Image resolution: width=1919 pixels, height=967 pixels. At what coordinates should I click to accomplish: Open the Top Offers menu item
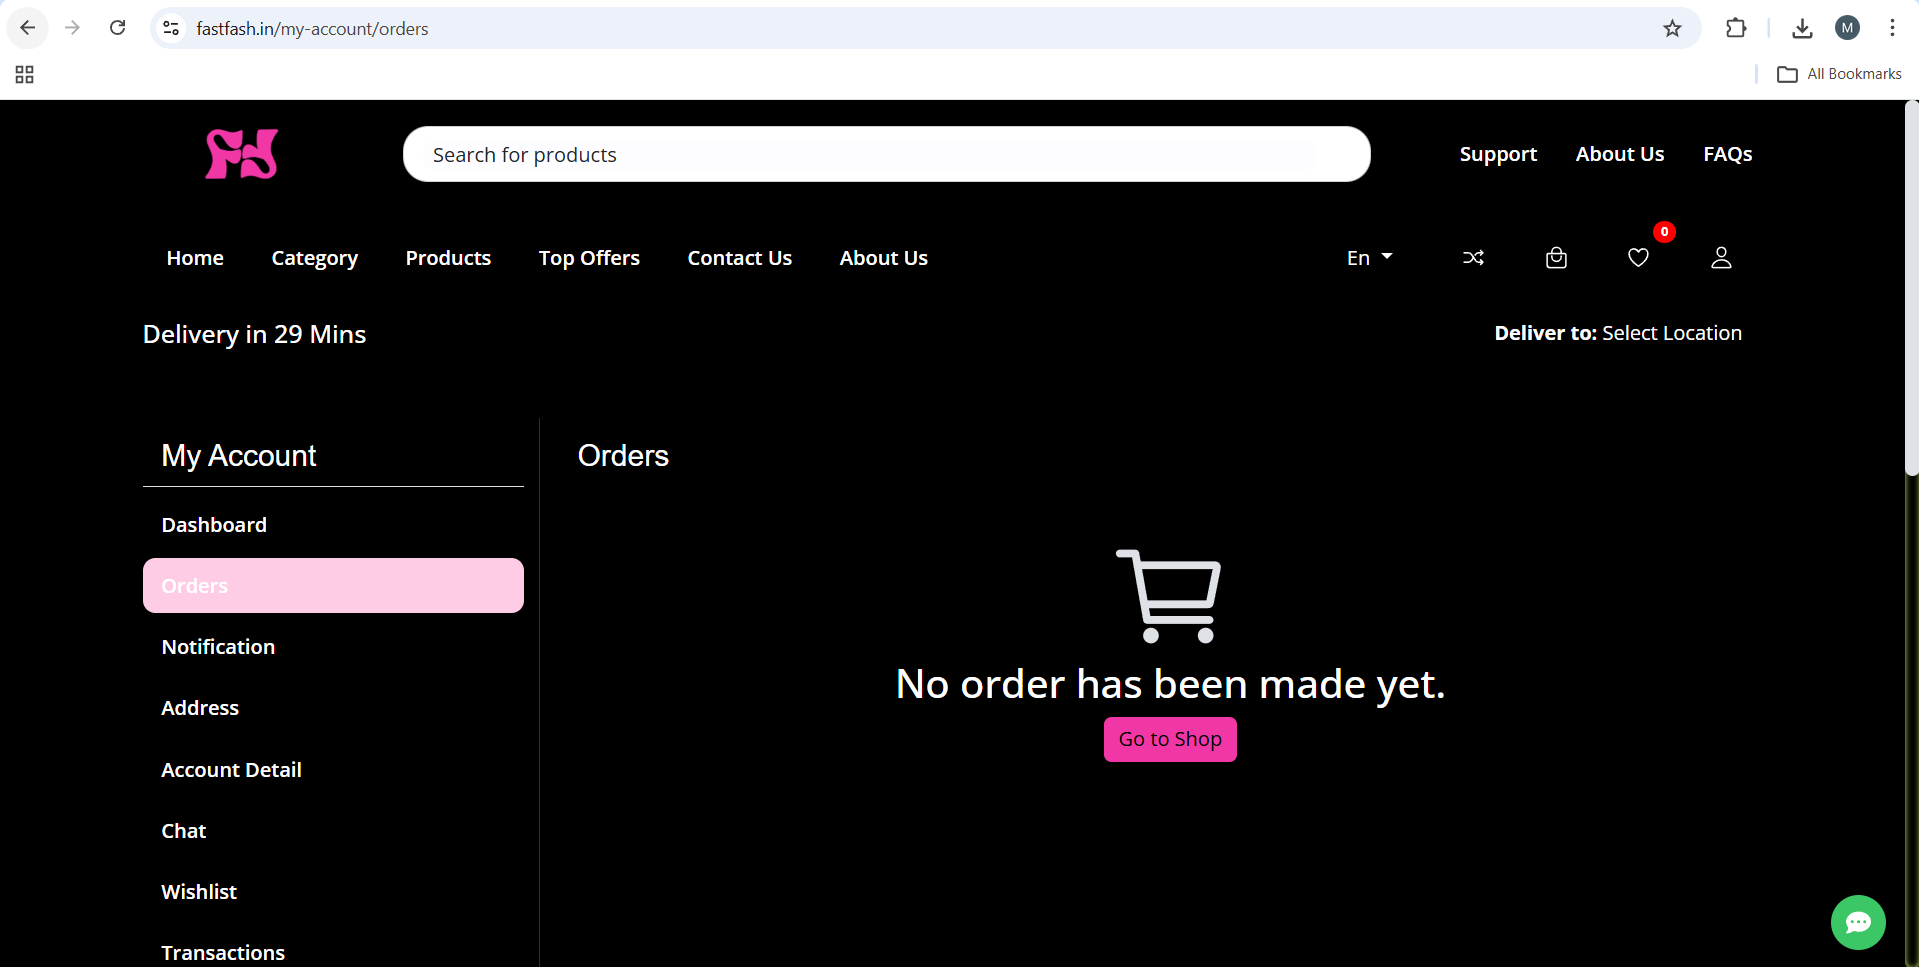(x=589, y=258)
